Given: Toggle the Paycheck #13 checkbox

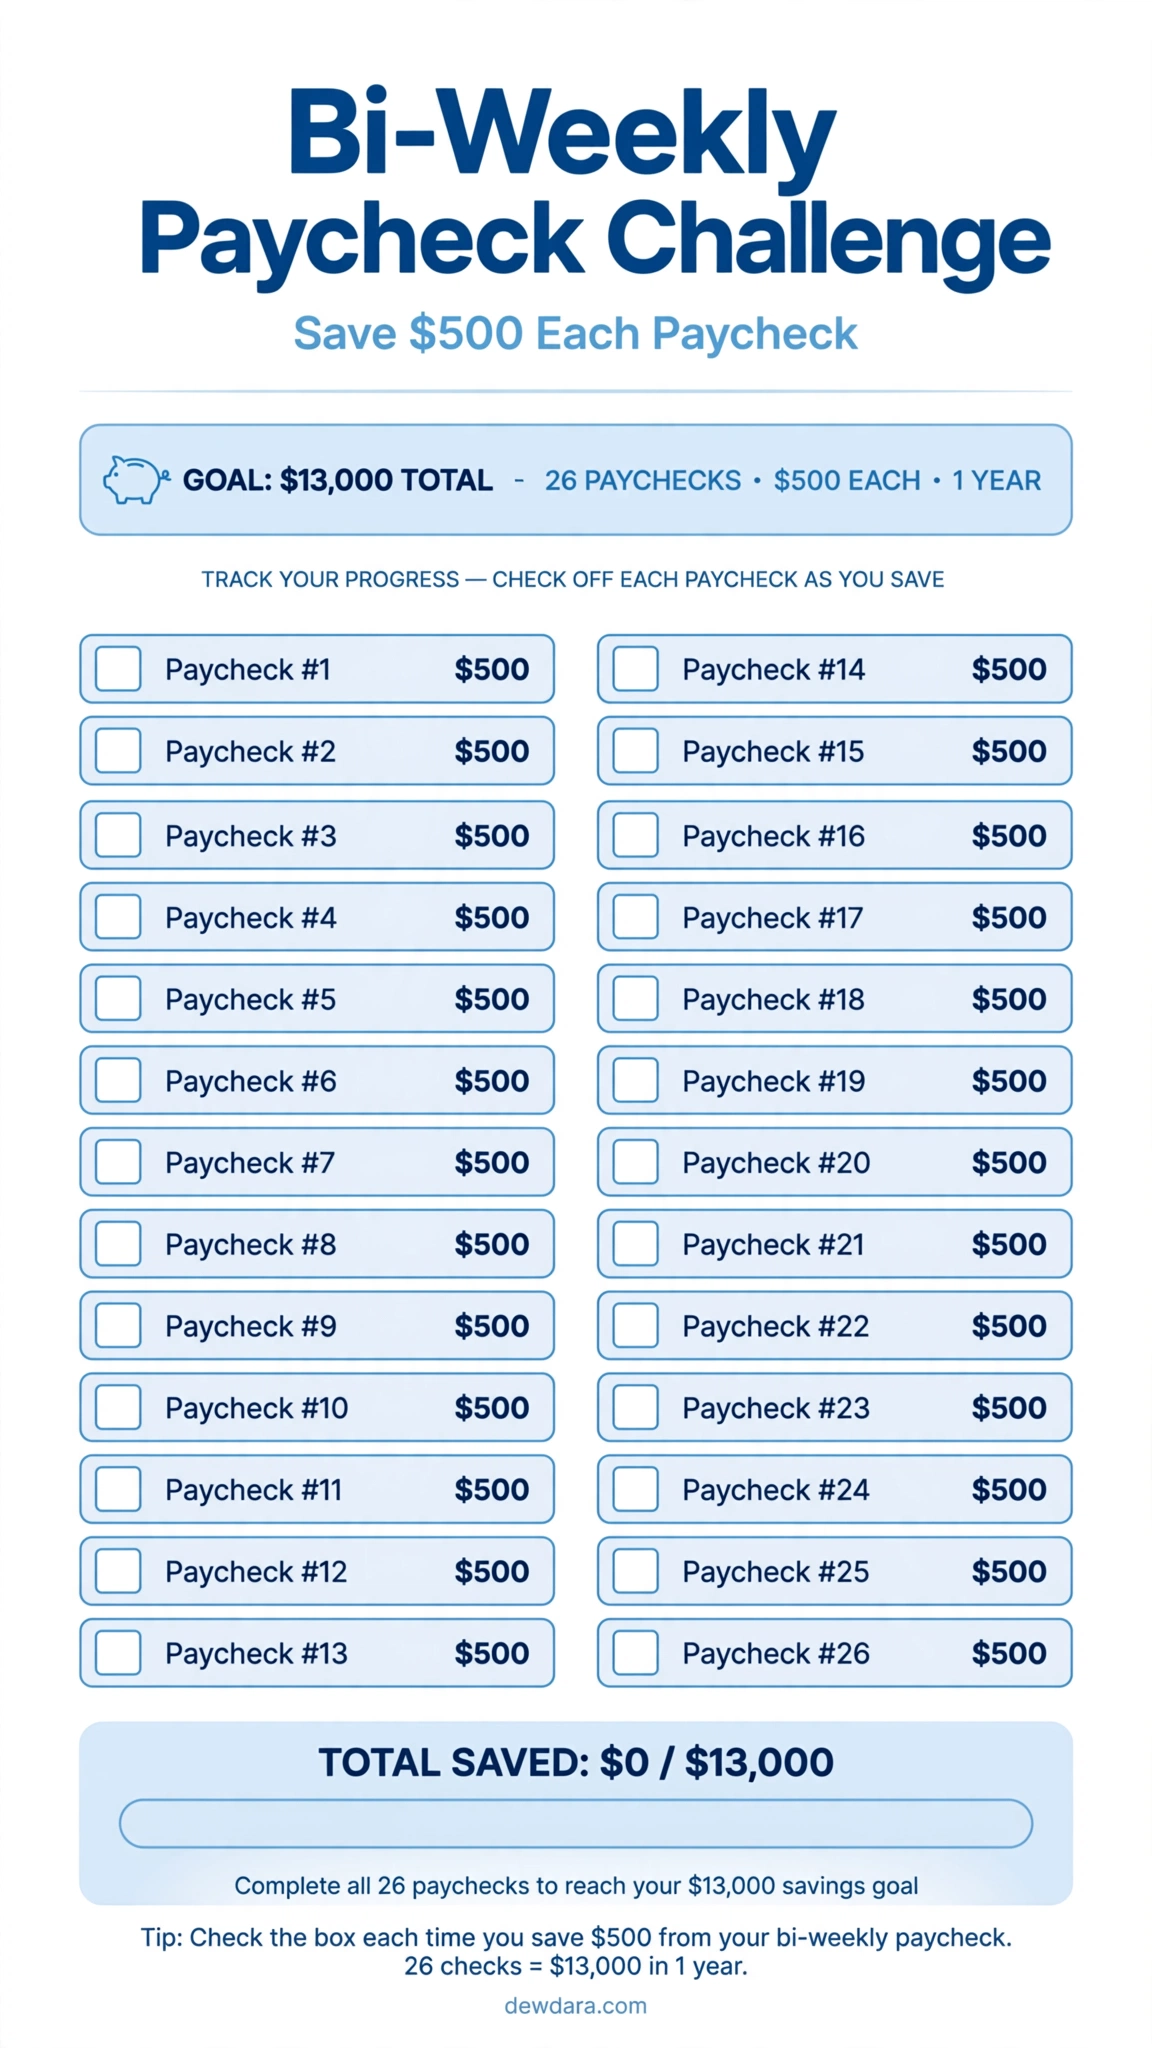Looking at the screenshot, I should pos(118,1653).
